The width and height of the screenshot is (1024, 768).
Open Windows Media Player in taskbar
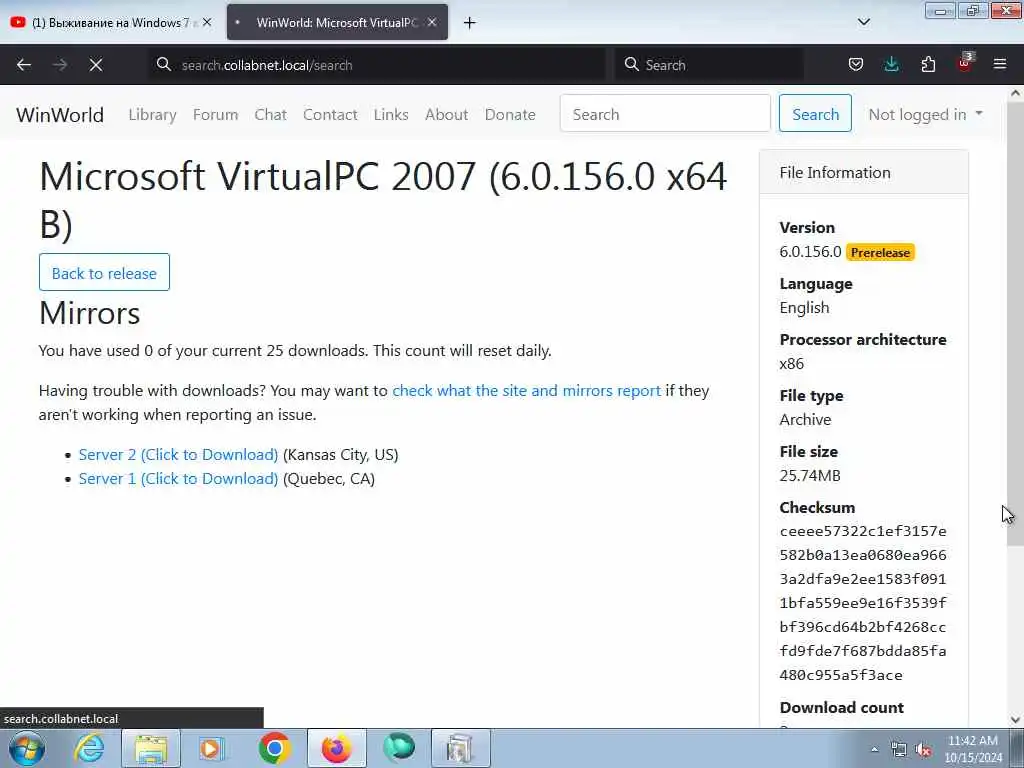212,748
